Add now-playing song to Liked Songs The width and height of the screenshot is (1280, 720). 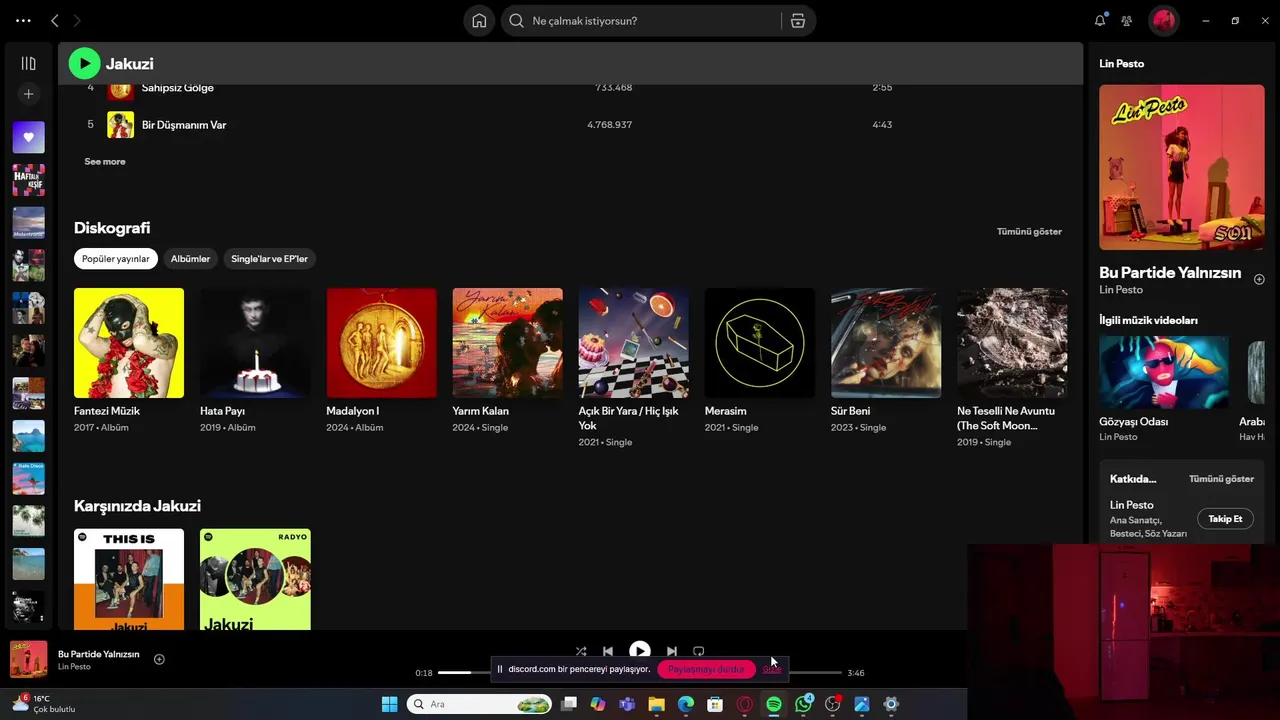tap(159, 659)
